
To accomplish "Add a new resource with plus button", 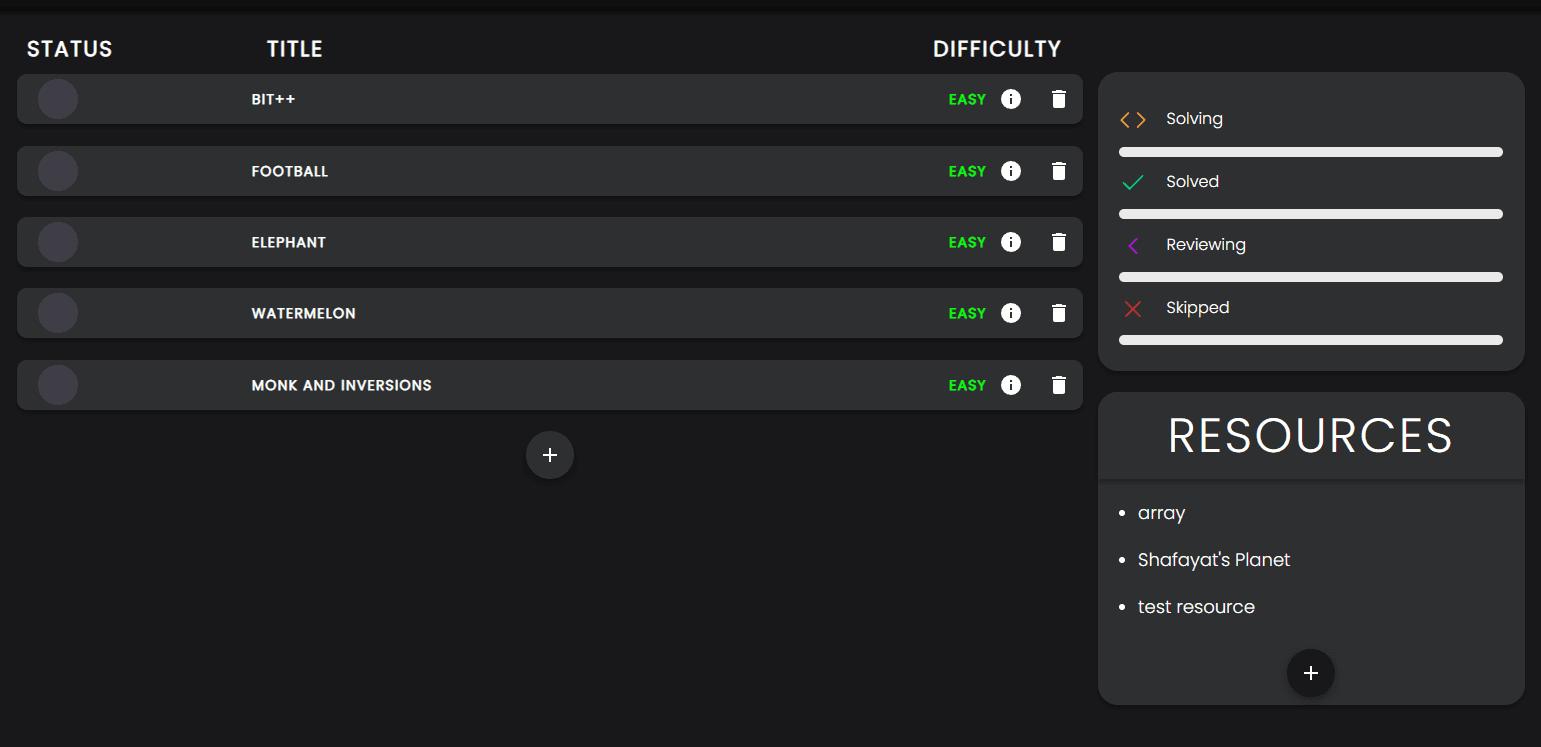I will (x=1311, y=673).
